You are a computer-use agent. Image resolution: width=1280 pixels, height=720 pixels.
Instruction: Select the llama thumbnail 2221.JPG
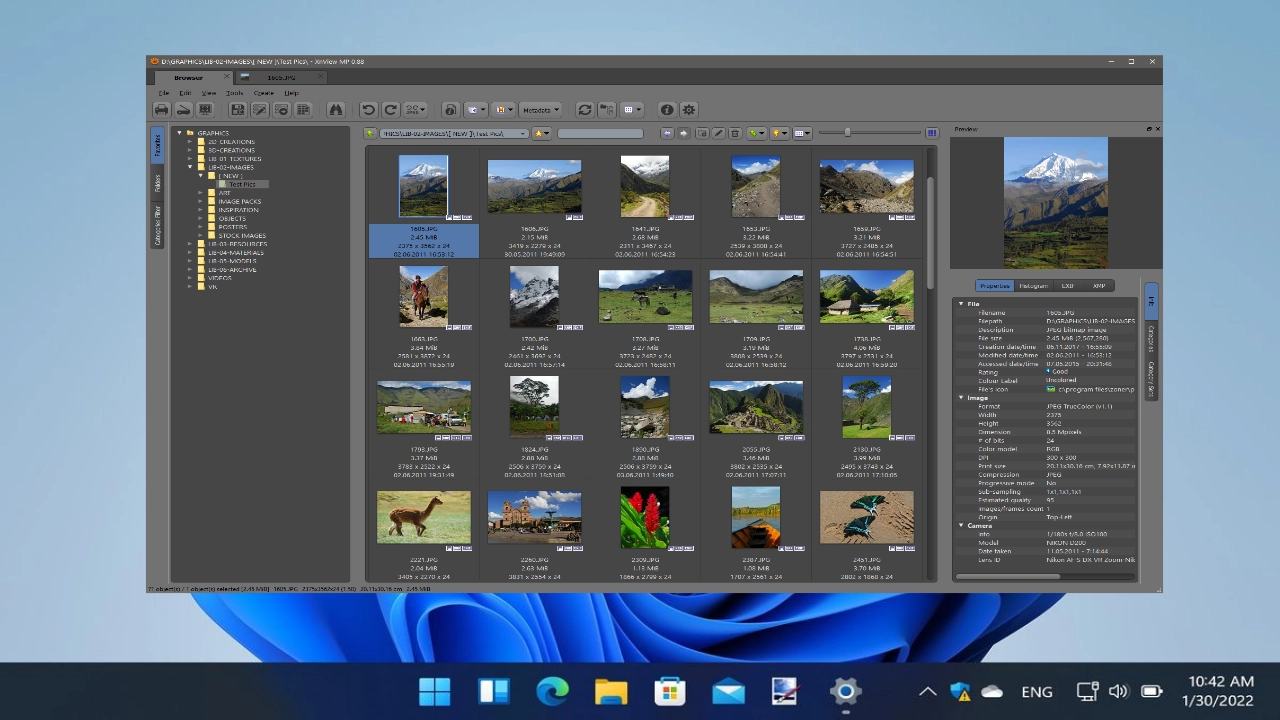tap(424, 518)
